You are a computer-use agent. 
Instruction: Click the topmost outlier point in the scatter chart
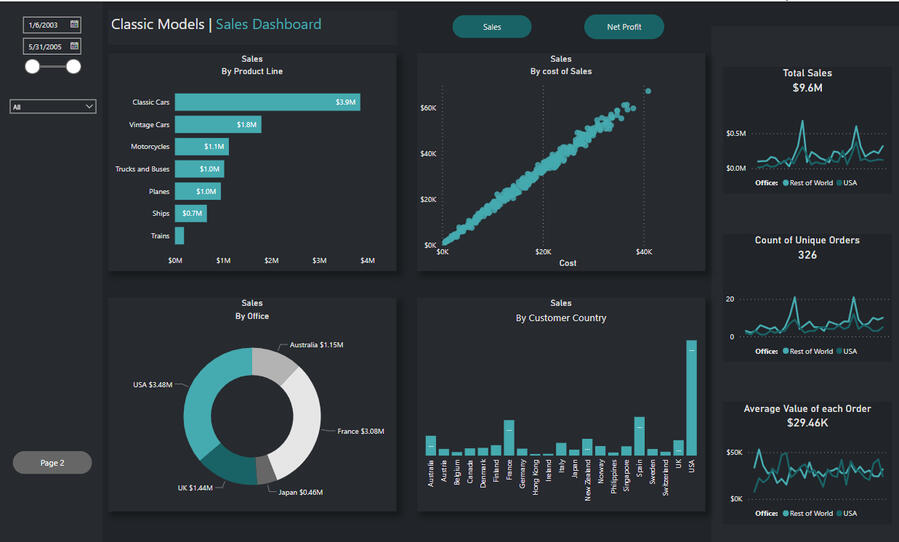tap(648, 91)
